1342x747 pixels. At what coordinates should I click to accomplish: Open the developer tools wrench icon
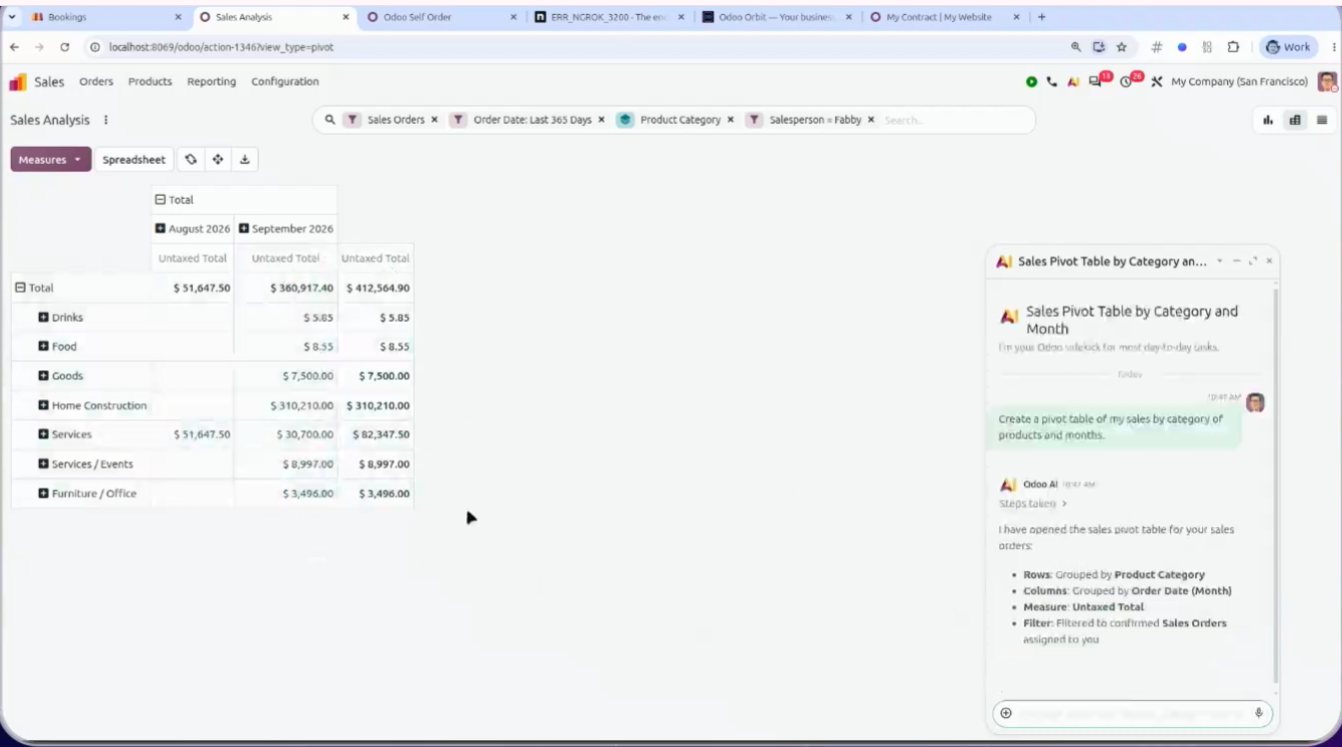point(1156,82)
